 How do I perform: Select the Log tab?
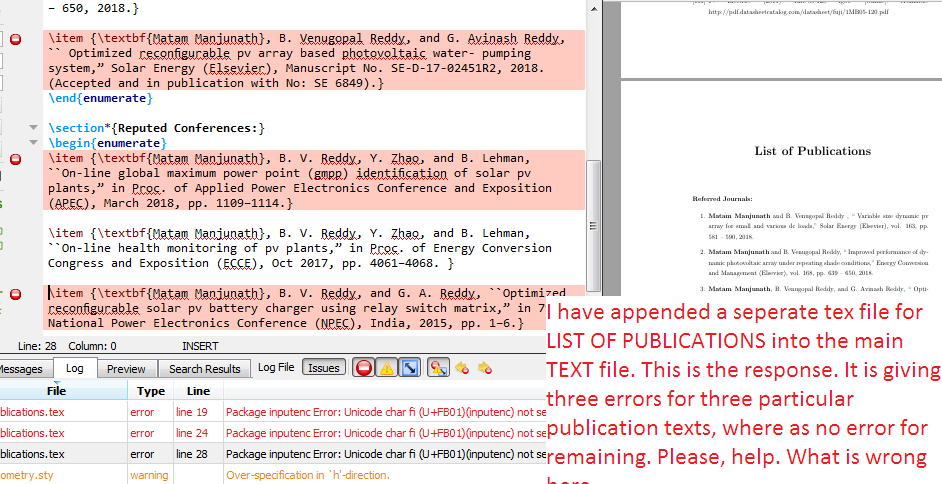74,368
